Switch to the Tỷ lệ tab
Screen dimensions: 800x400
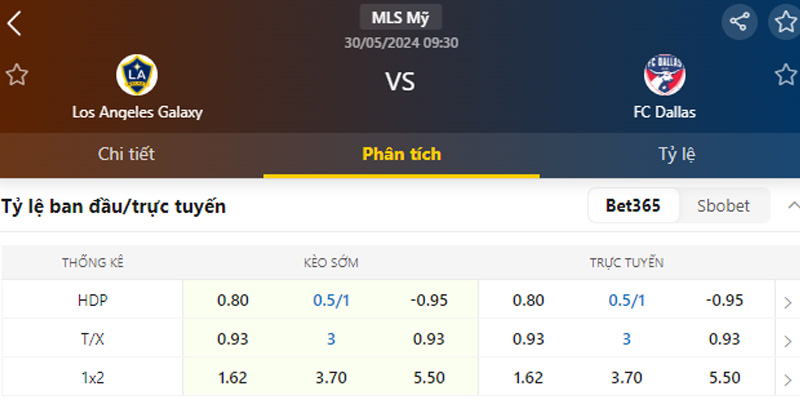676,154
